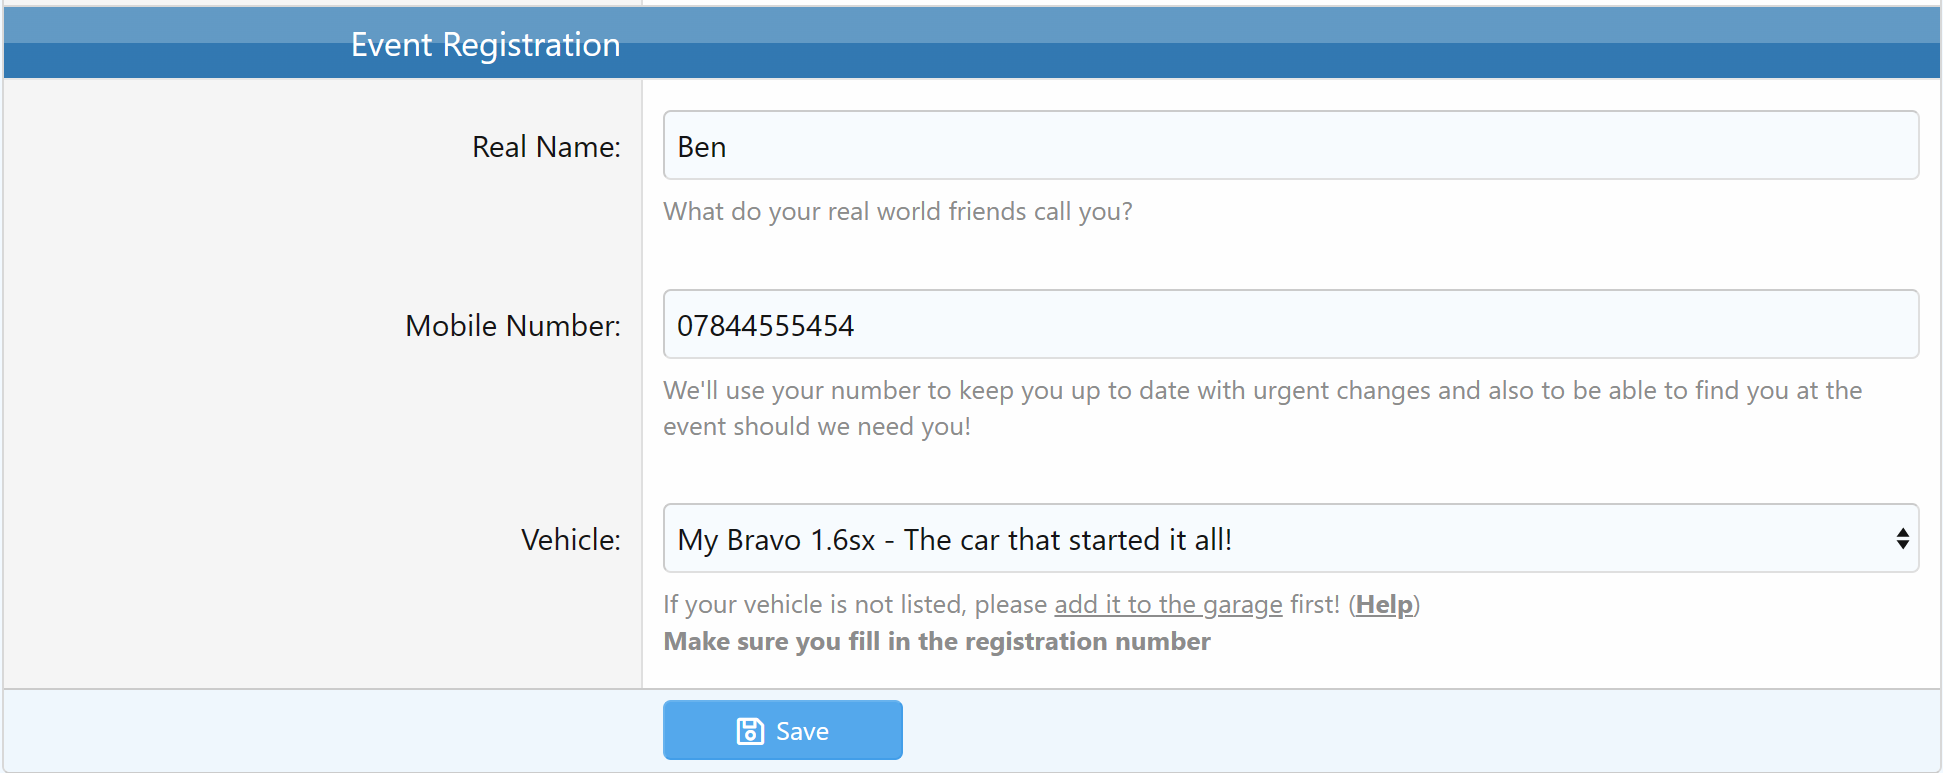Screen dimensions: 1943x773
Task: Click the 'Real Name:' label
Action: 546,147
